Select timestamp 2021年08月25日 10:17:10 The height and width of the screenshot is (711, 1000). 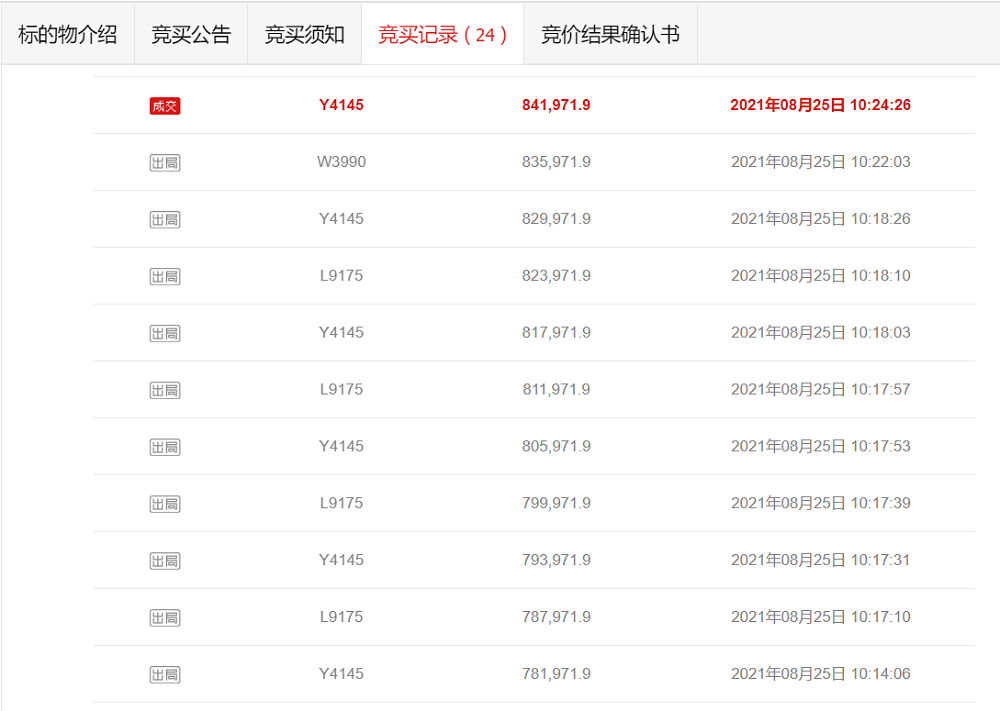(820, 617)
